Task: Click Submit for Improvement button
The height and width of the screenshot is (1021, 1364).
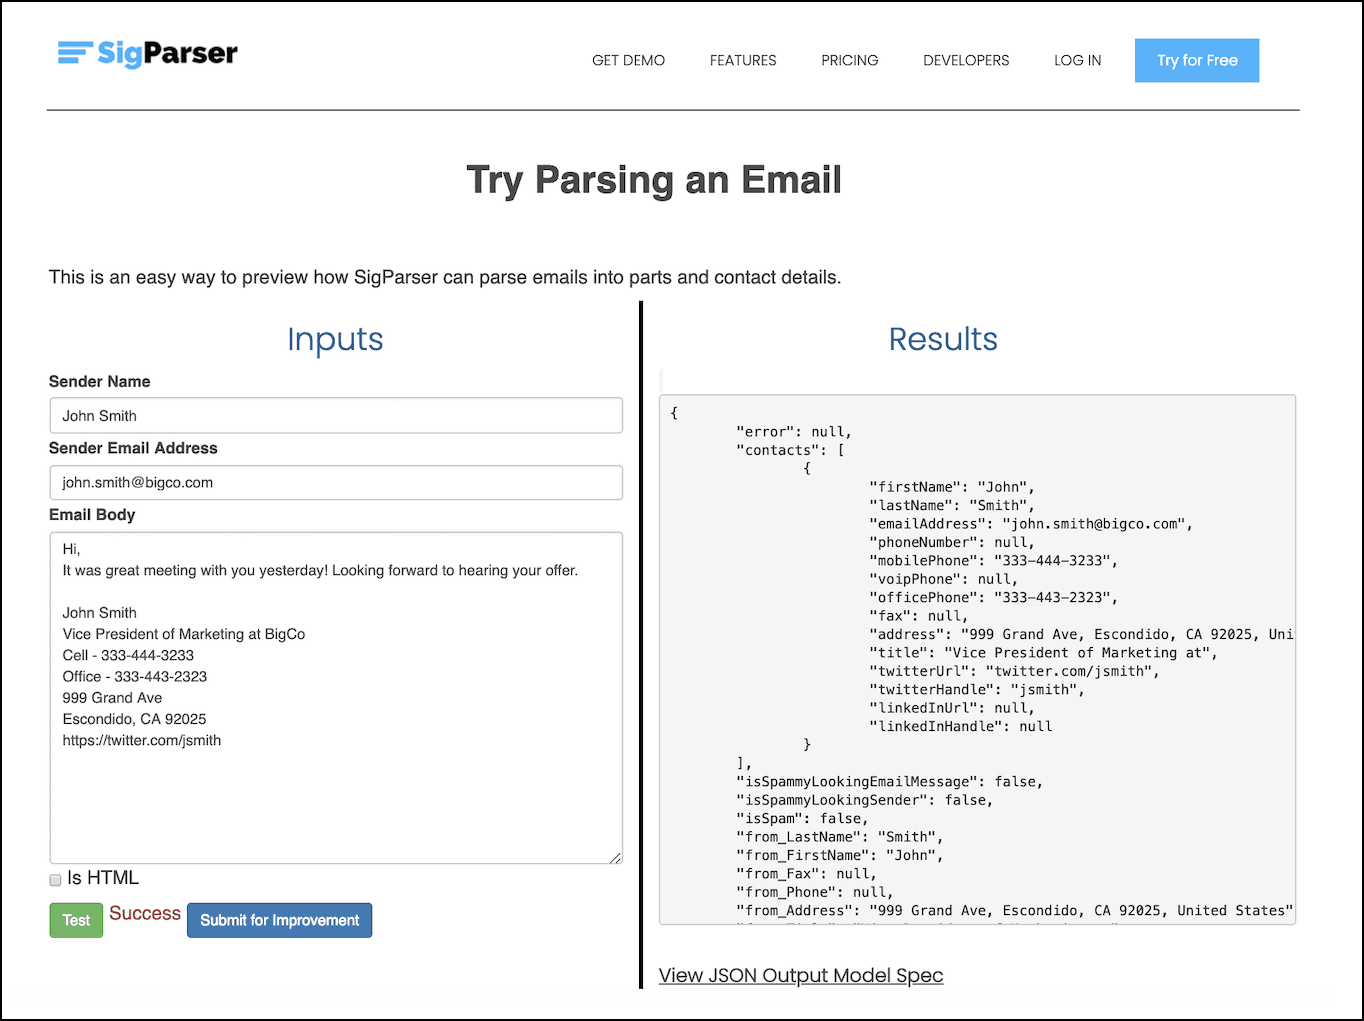Action: click(279, 920)
